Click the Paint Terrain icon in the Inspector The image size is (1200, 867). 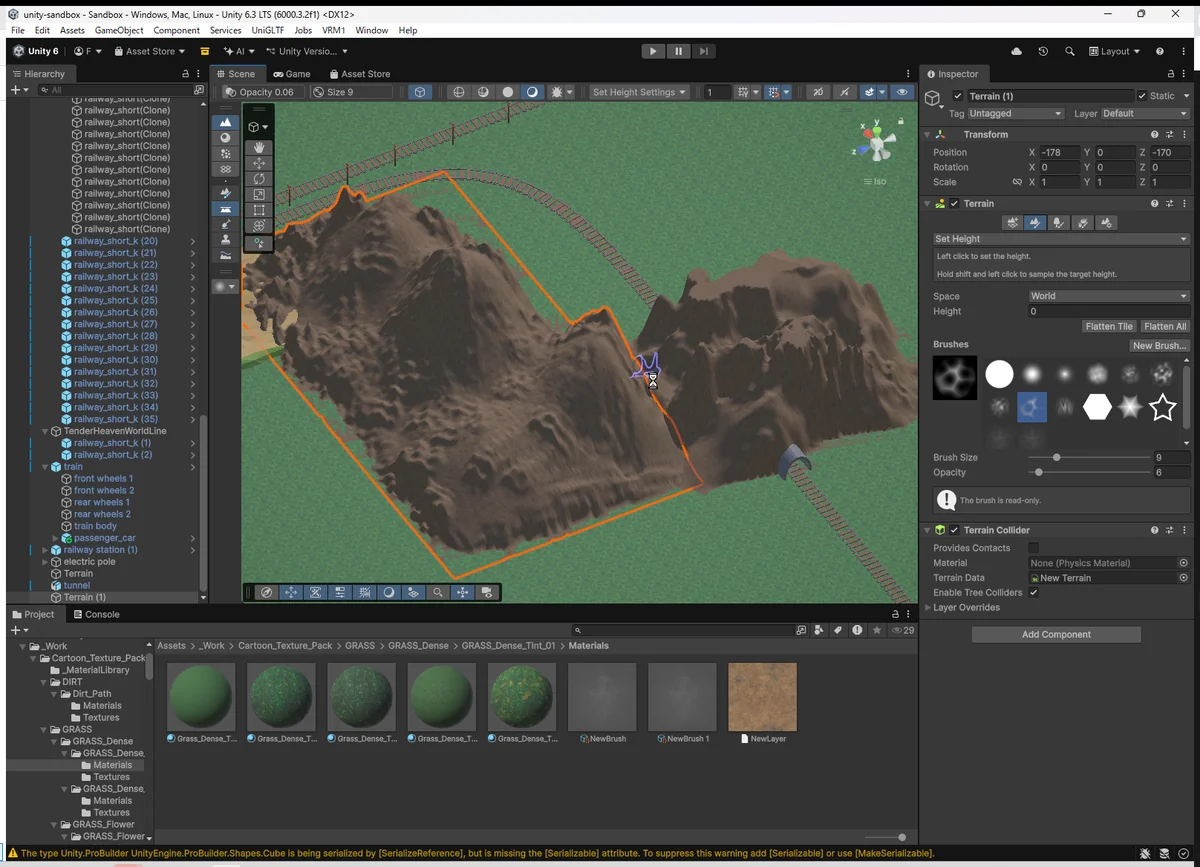click(1036, 223)
